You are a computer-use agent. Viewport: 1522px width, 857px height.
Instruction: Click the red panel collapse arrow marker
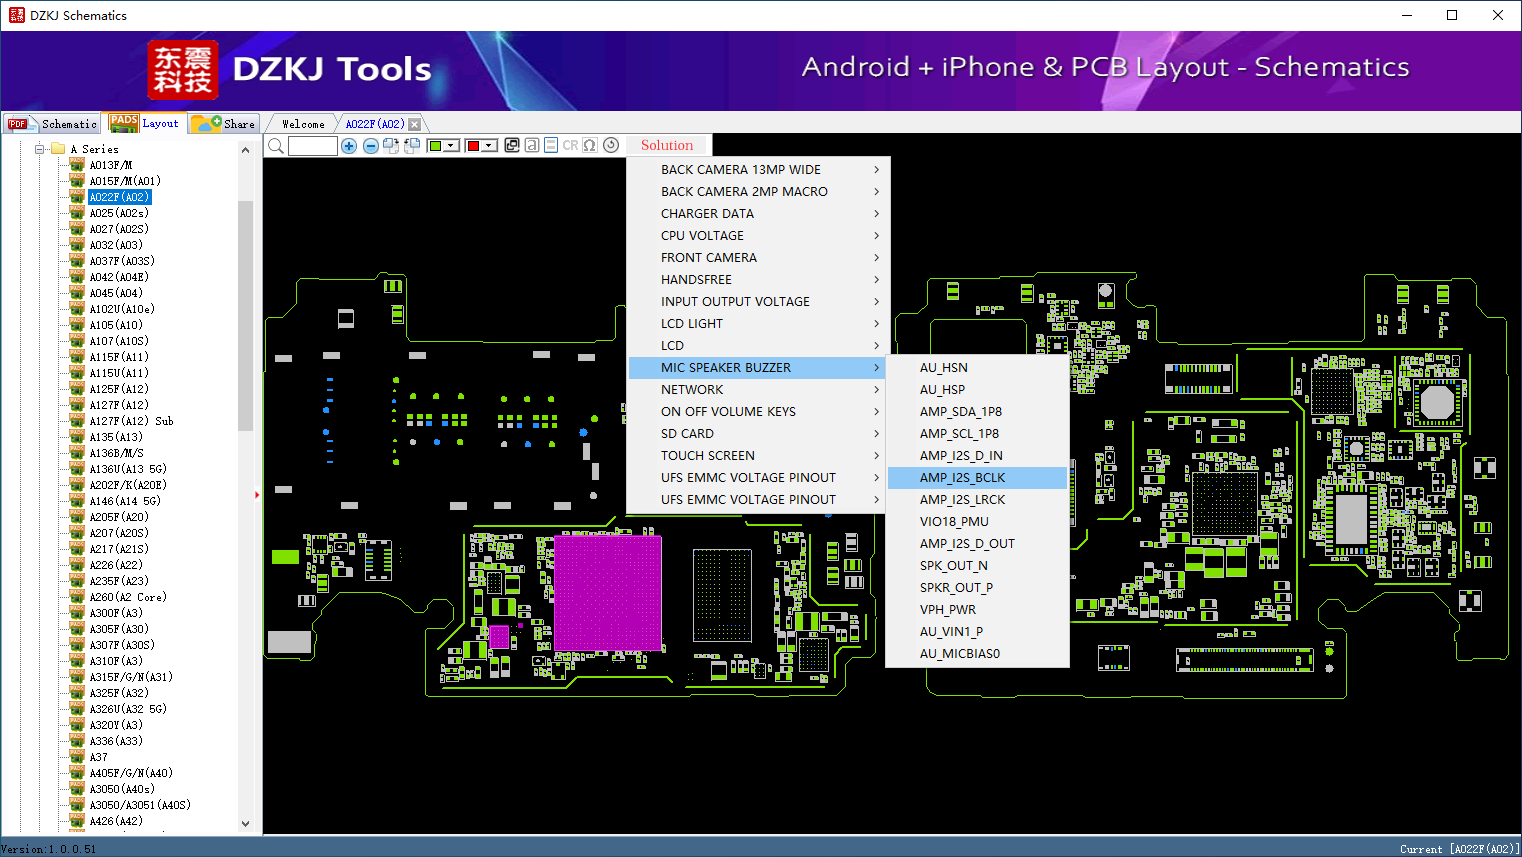pyautogui.click(x=257, y=494)
